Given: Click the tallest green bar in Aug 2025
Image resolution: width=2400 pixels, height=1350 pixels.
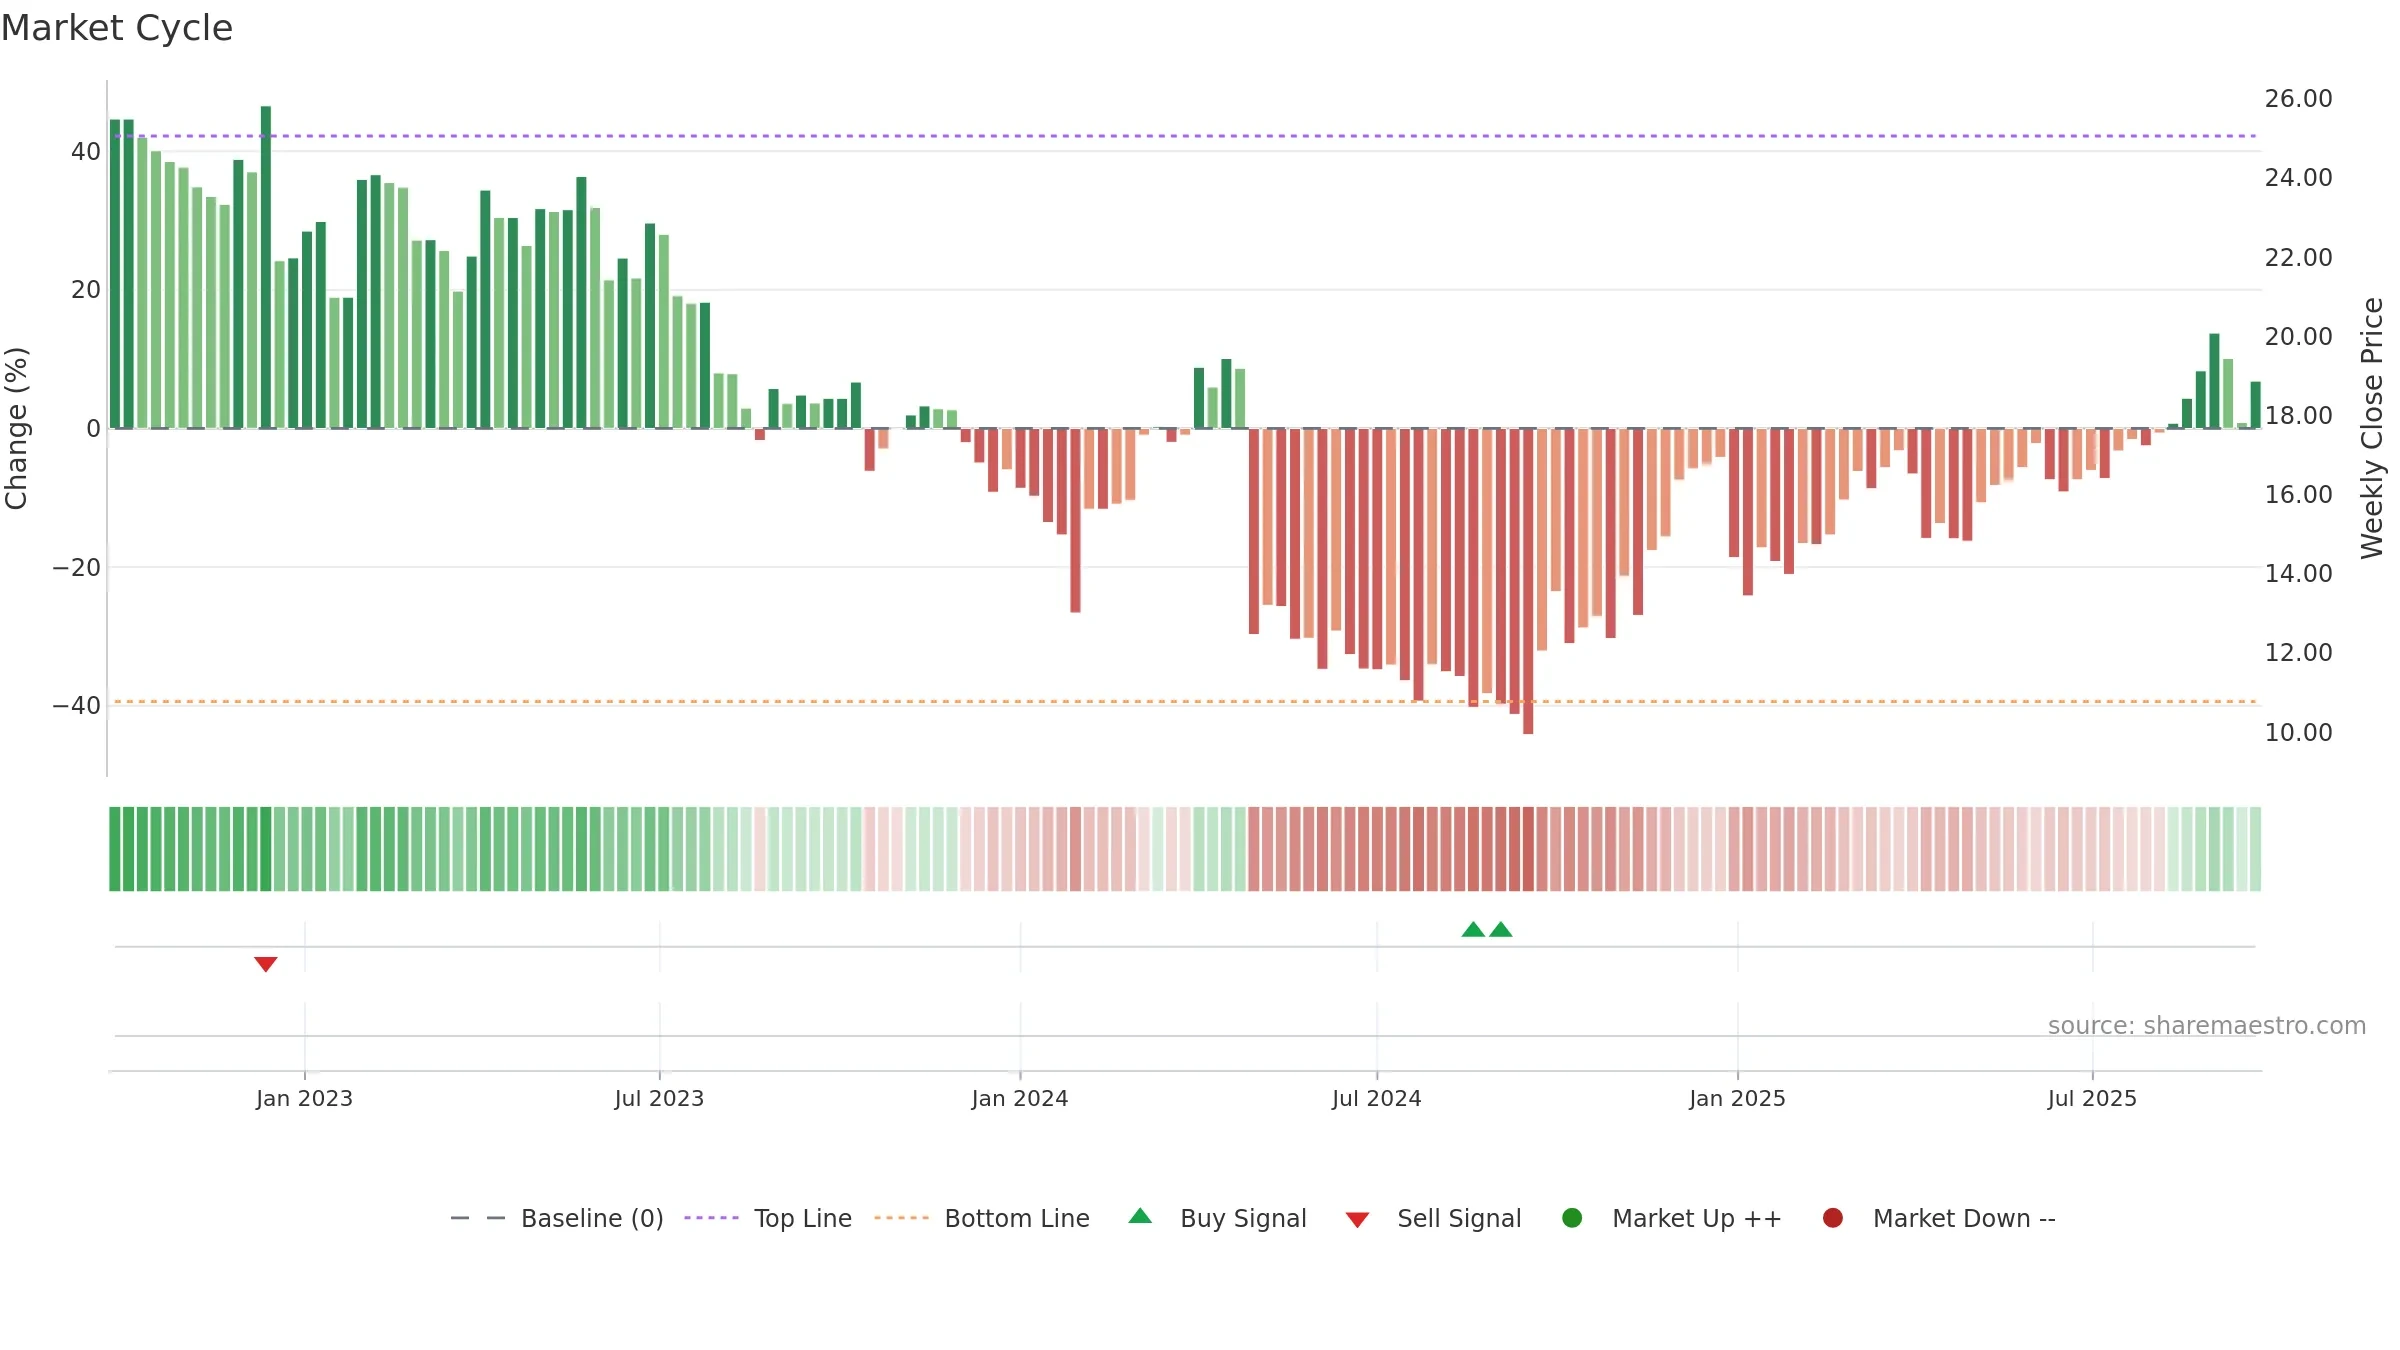Looking at the screenshot, I should tap(2214, 381).
